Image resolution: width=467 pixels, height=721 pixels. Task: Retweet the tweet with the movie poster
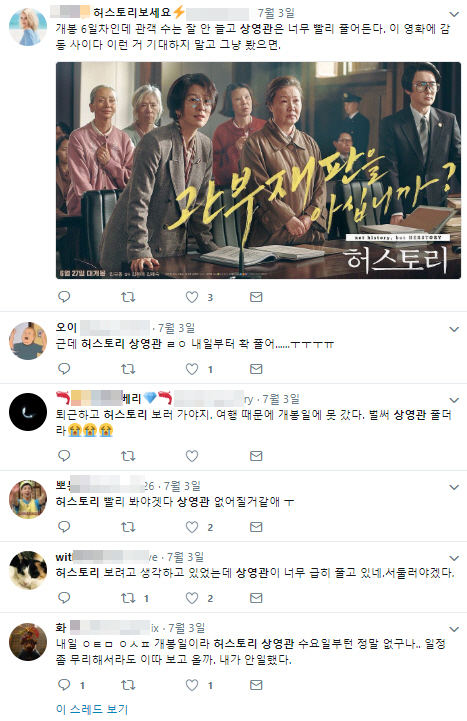[128, 297]
